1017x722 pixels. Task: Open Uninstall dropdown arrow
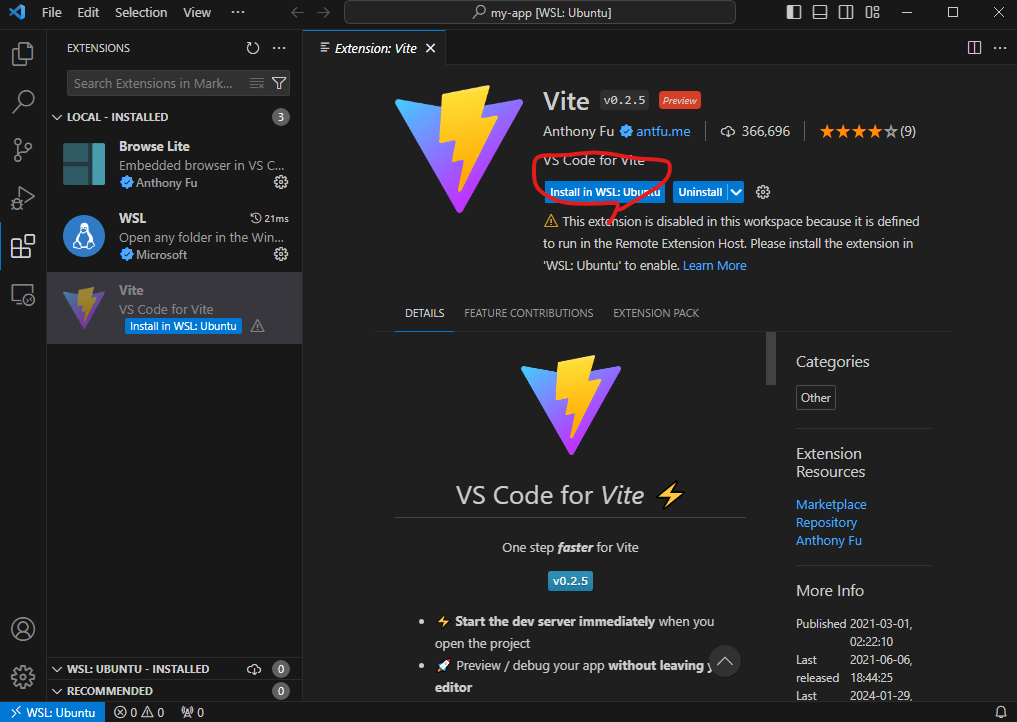[x=736, y=192]
